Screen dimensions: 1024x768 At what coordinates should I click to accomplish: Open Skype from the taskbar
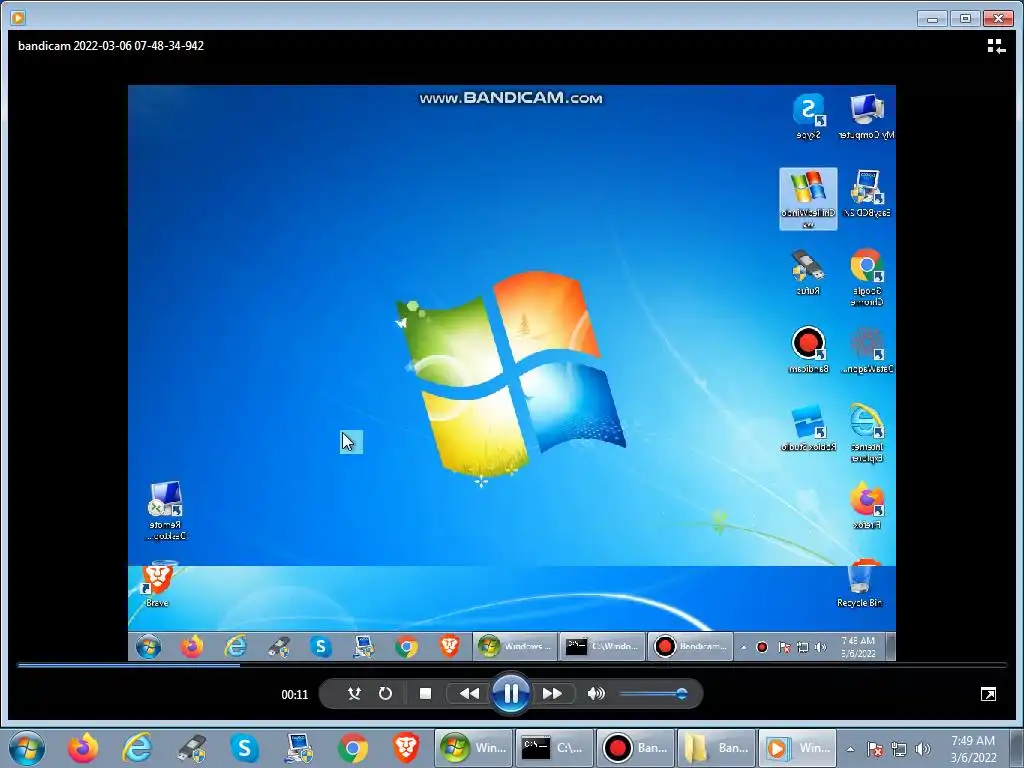[245, 748]
